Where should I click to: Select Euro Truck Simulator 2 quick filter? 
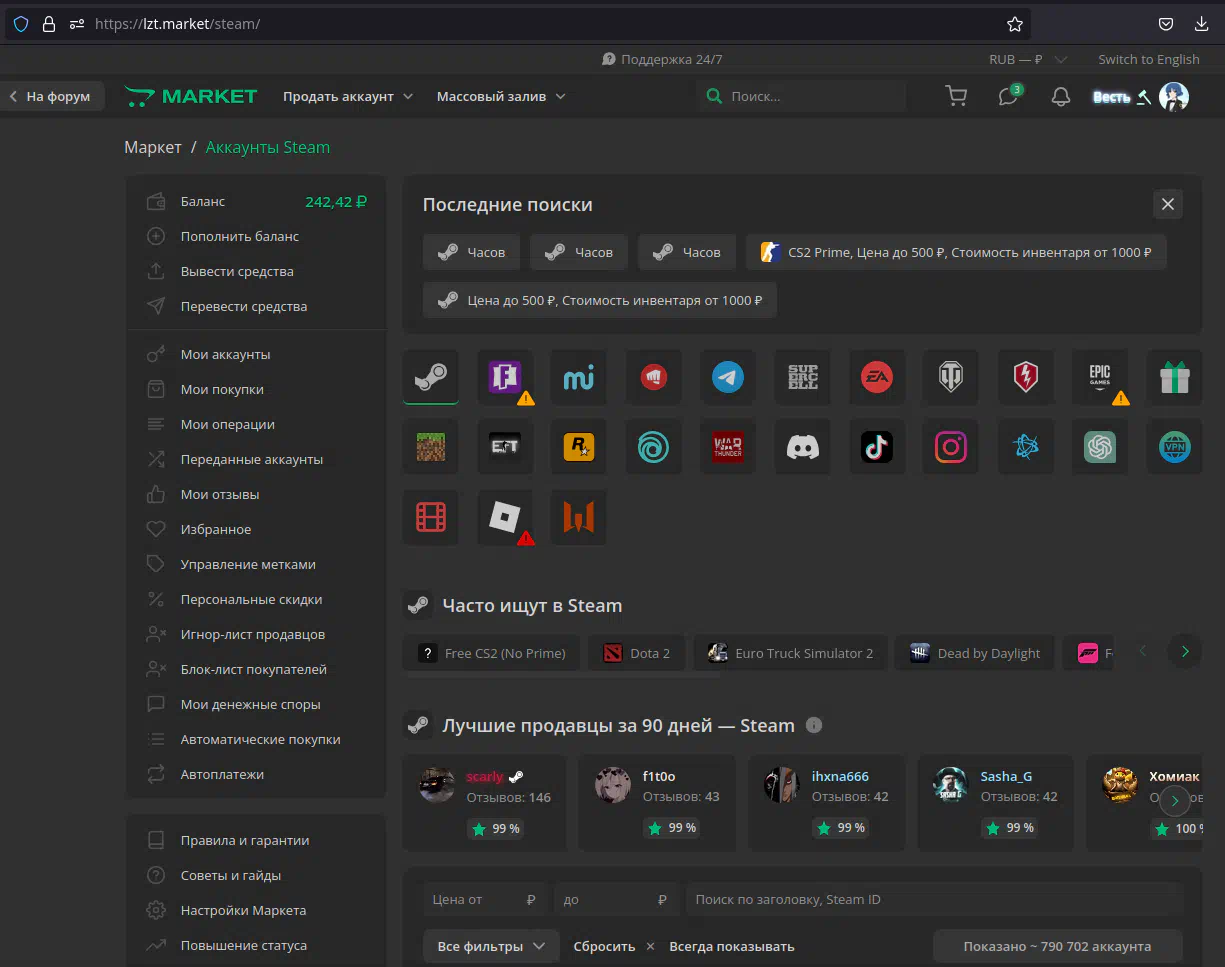(x=790, y=653)
